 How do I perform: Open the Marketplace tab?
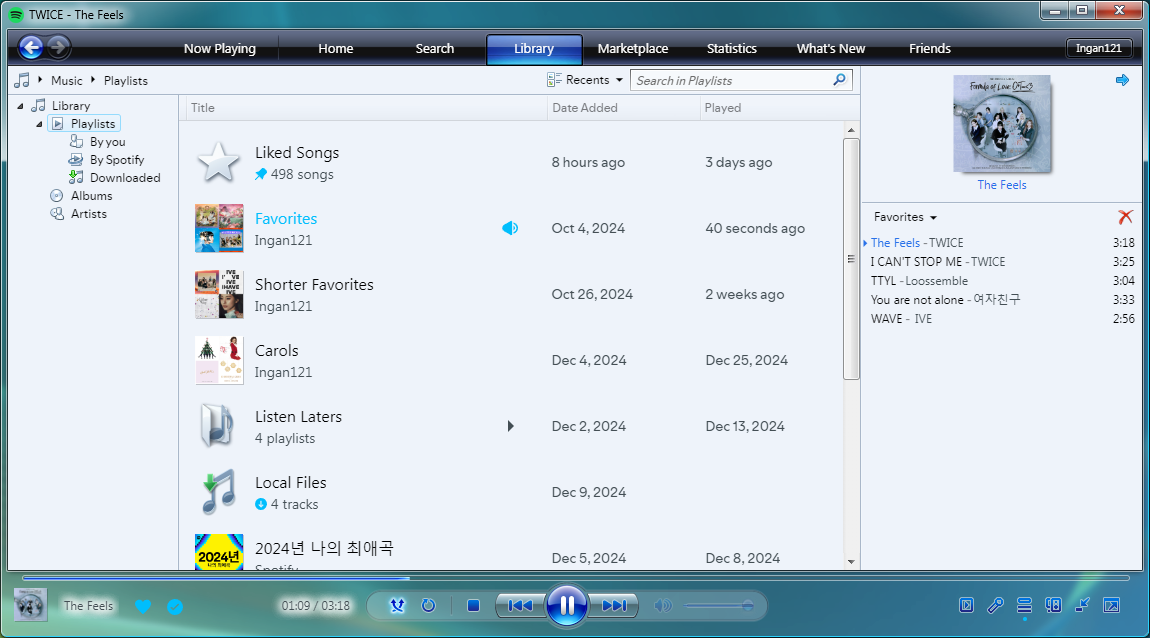(632, 48)
